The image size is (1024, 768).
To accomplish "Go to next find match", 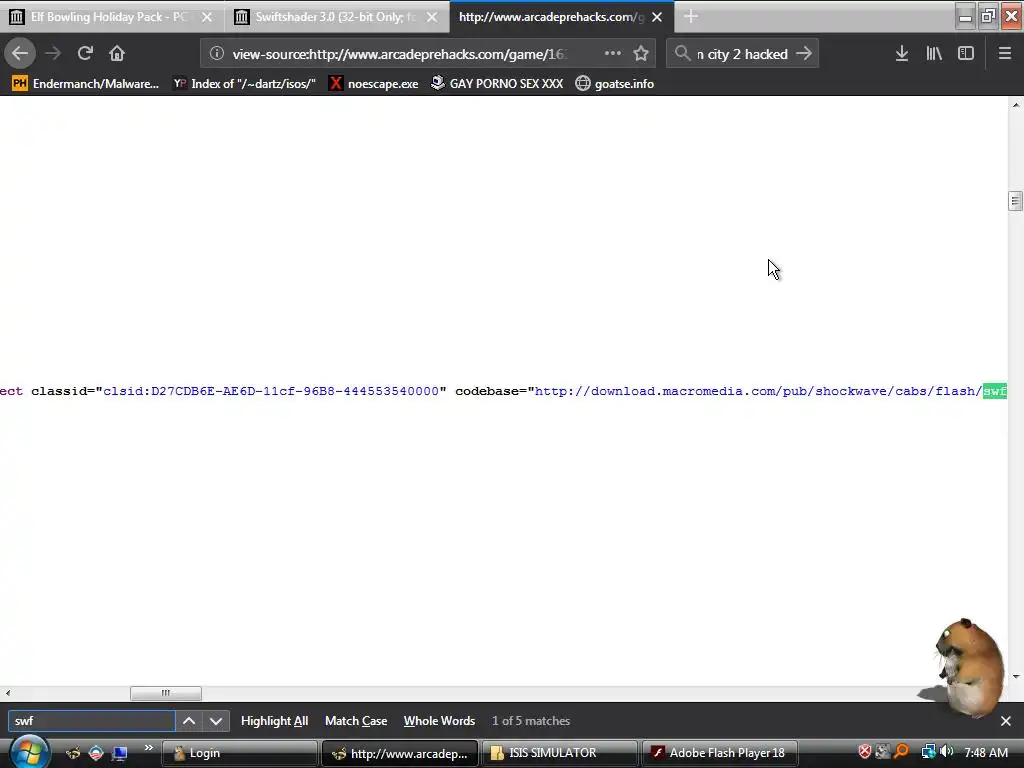I will coord(216,721).
